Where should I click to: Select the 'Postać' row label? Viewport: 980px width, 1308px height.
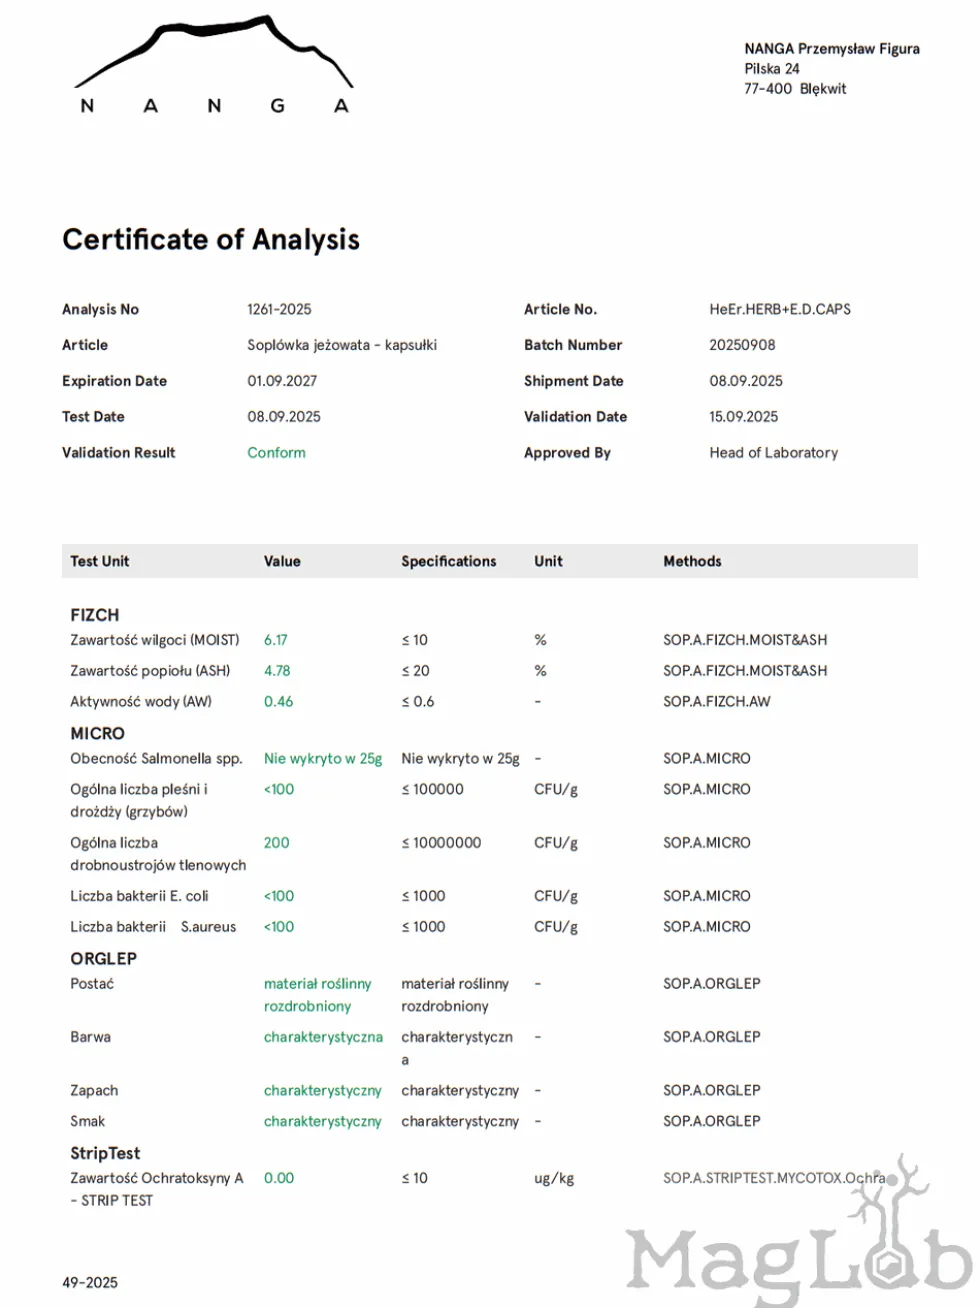(92, 984)
